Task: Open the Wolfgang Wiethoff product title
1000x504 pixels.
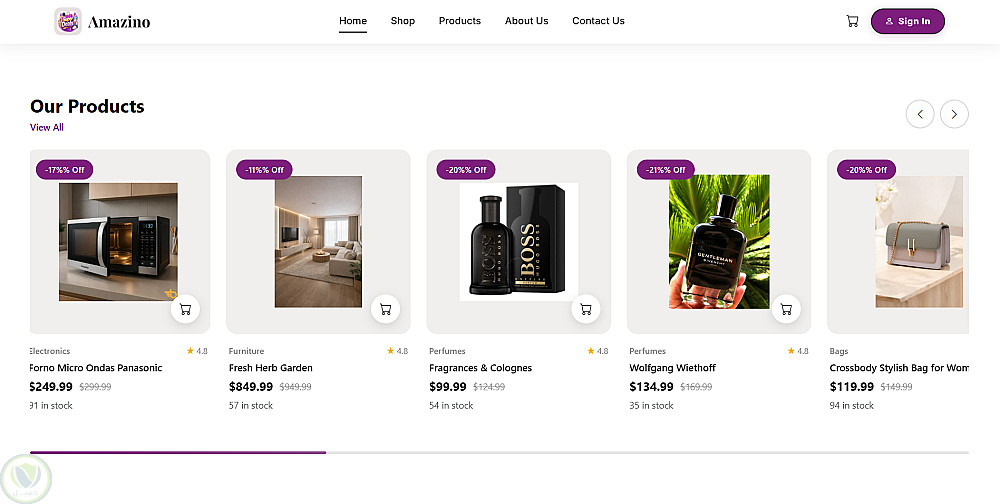Action: click(672, 368)
